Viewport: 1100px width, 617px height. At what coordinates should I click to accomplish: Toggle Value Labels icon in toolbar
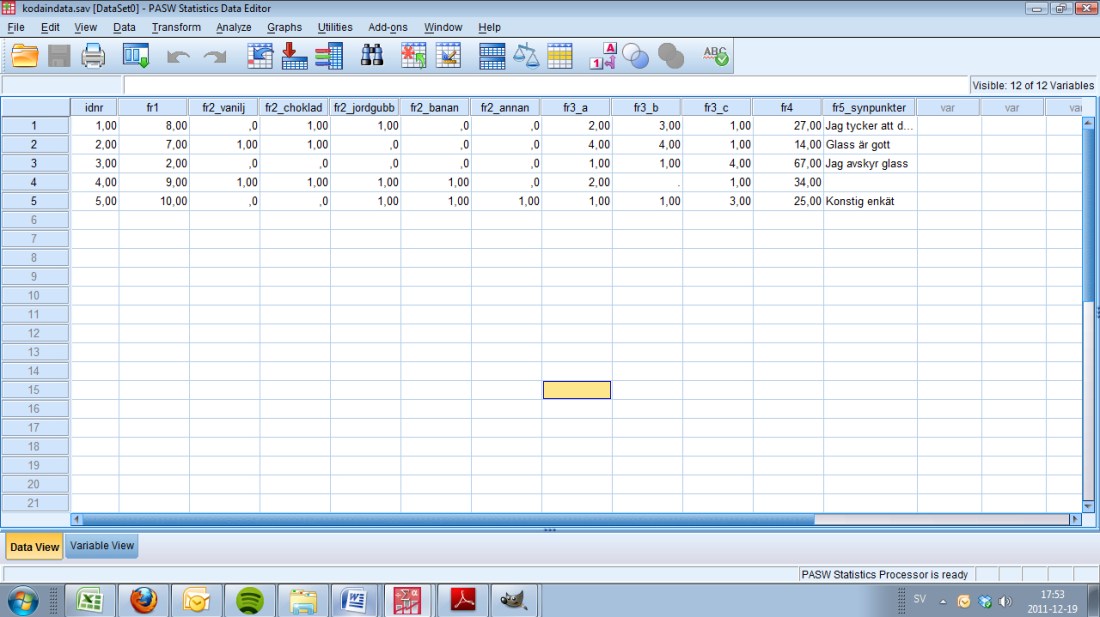coord(603,57)
